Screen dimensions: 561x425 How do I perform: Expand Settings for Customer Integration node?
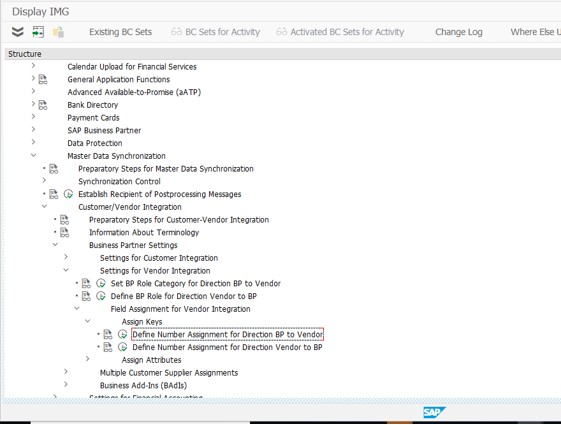(x=66, y=257)
